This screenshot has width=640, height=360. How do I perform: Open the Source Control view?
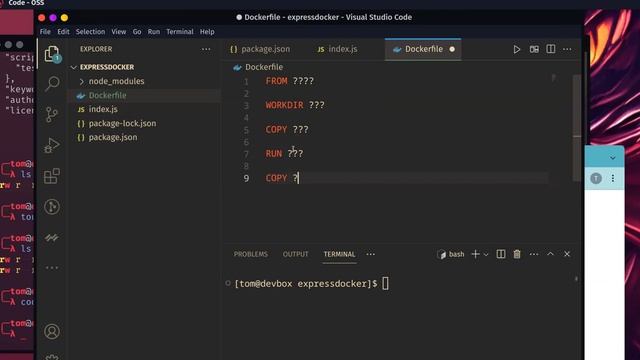(x=52, y=115)
